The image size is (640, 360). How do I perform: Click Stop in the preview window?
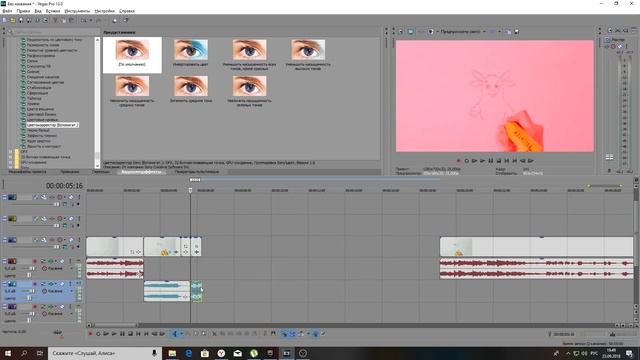pos(499,161)
